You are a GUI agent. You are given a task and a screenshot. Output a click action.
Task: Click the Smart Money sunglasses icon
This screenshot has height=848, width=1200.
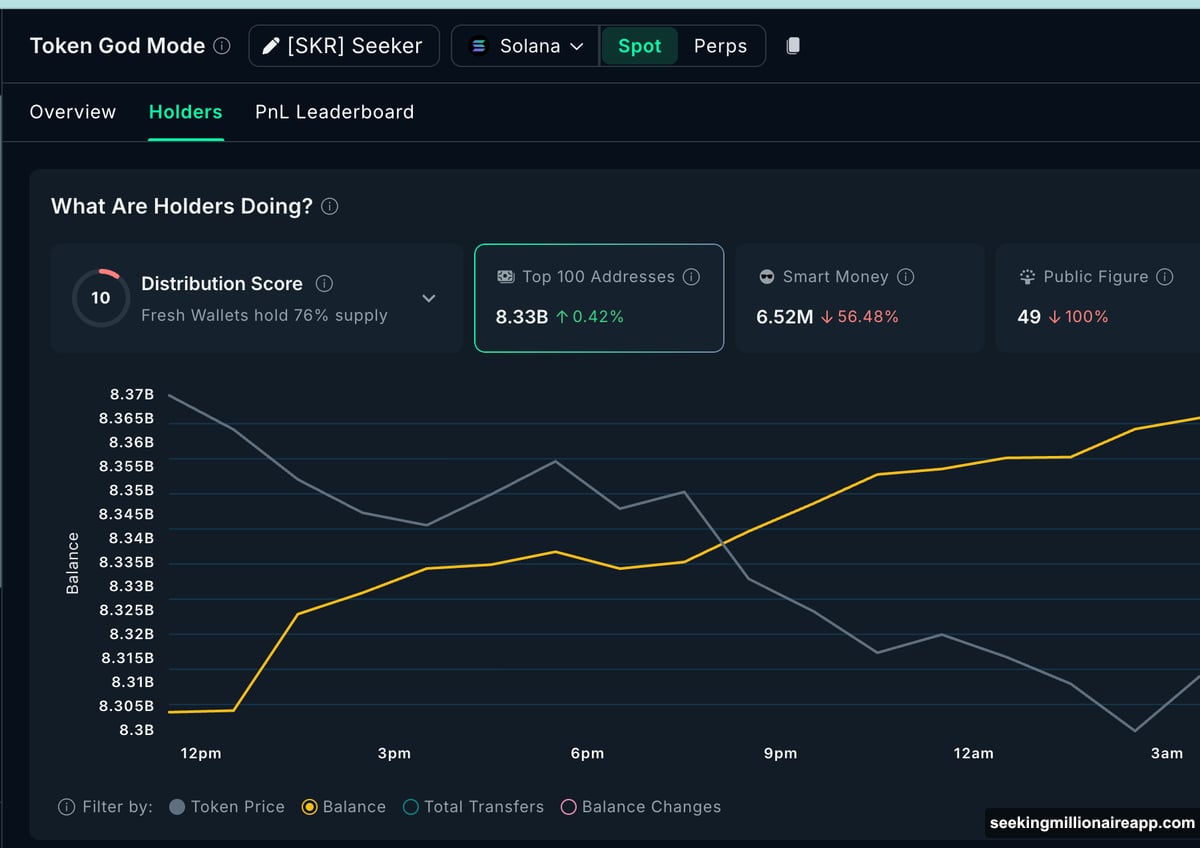click(x=765, y=277)
